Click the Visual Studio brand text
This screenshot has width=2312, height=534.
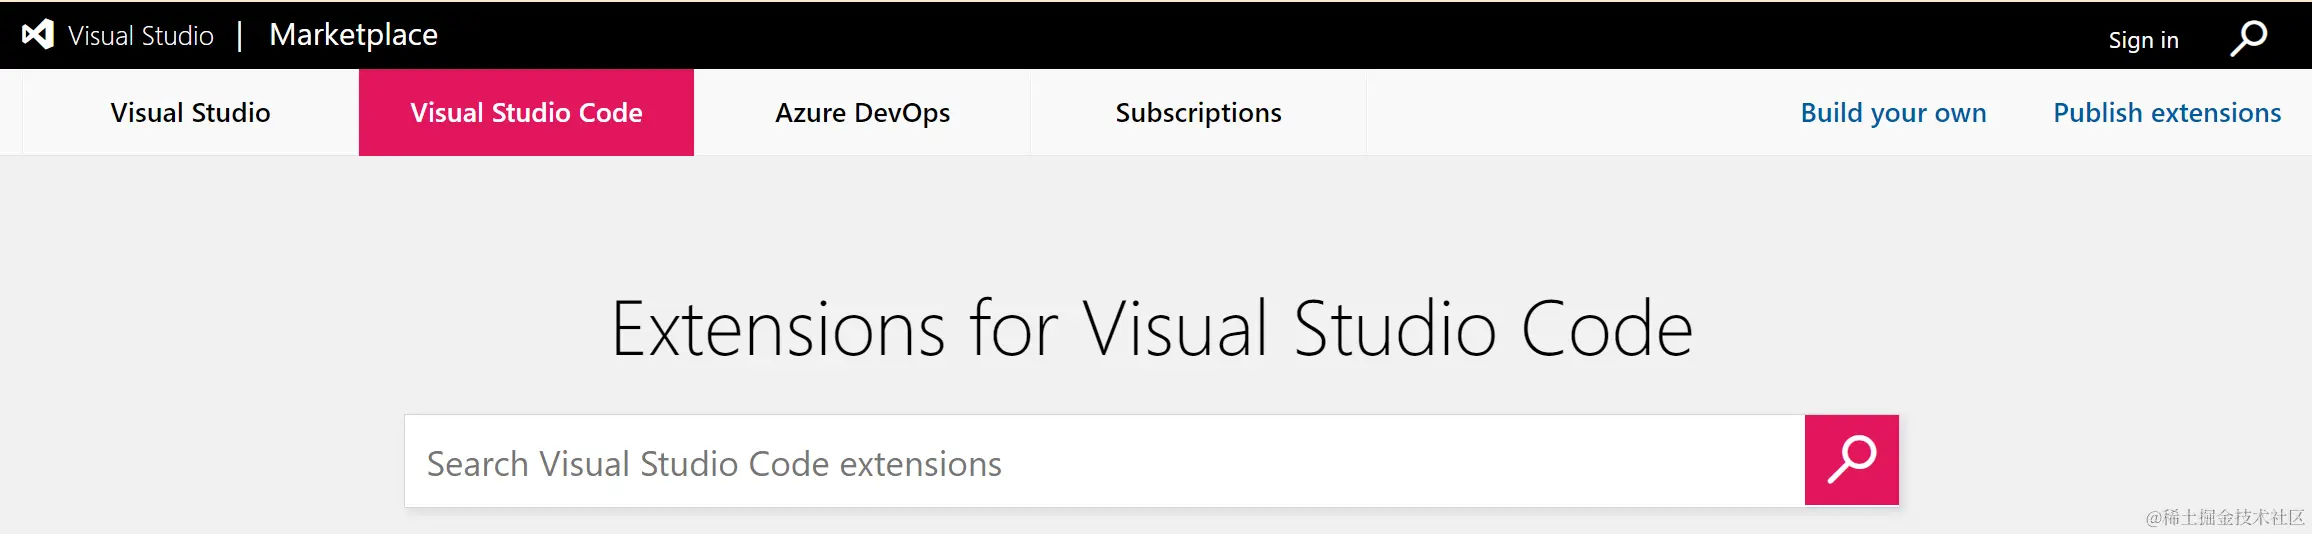(141, 36)
